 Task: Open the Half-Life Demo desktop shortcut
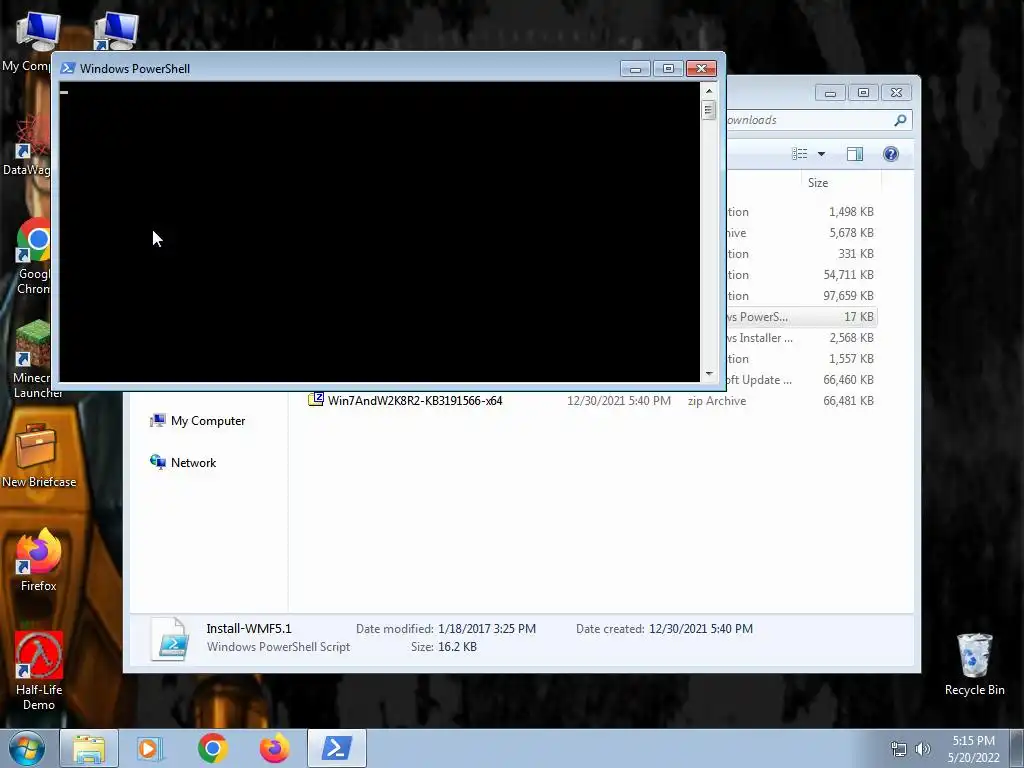point(39,671)
